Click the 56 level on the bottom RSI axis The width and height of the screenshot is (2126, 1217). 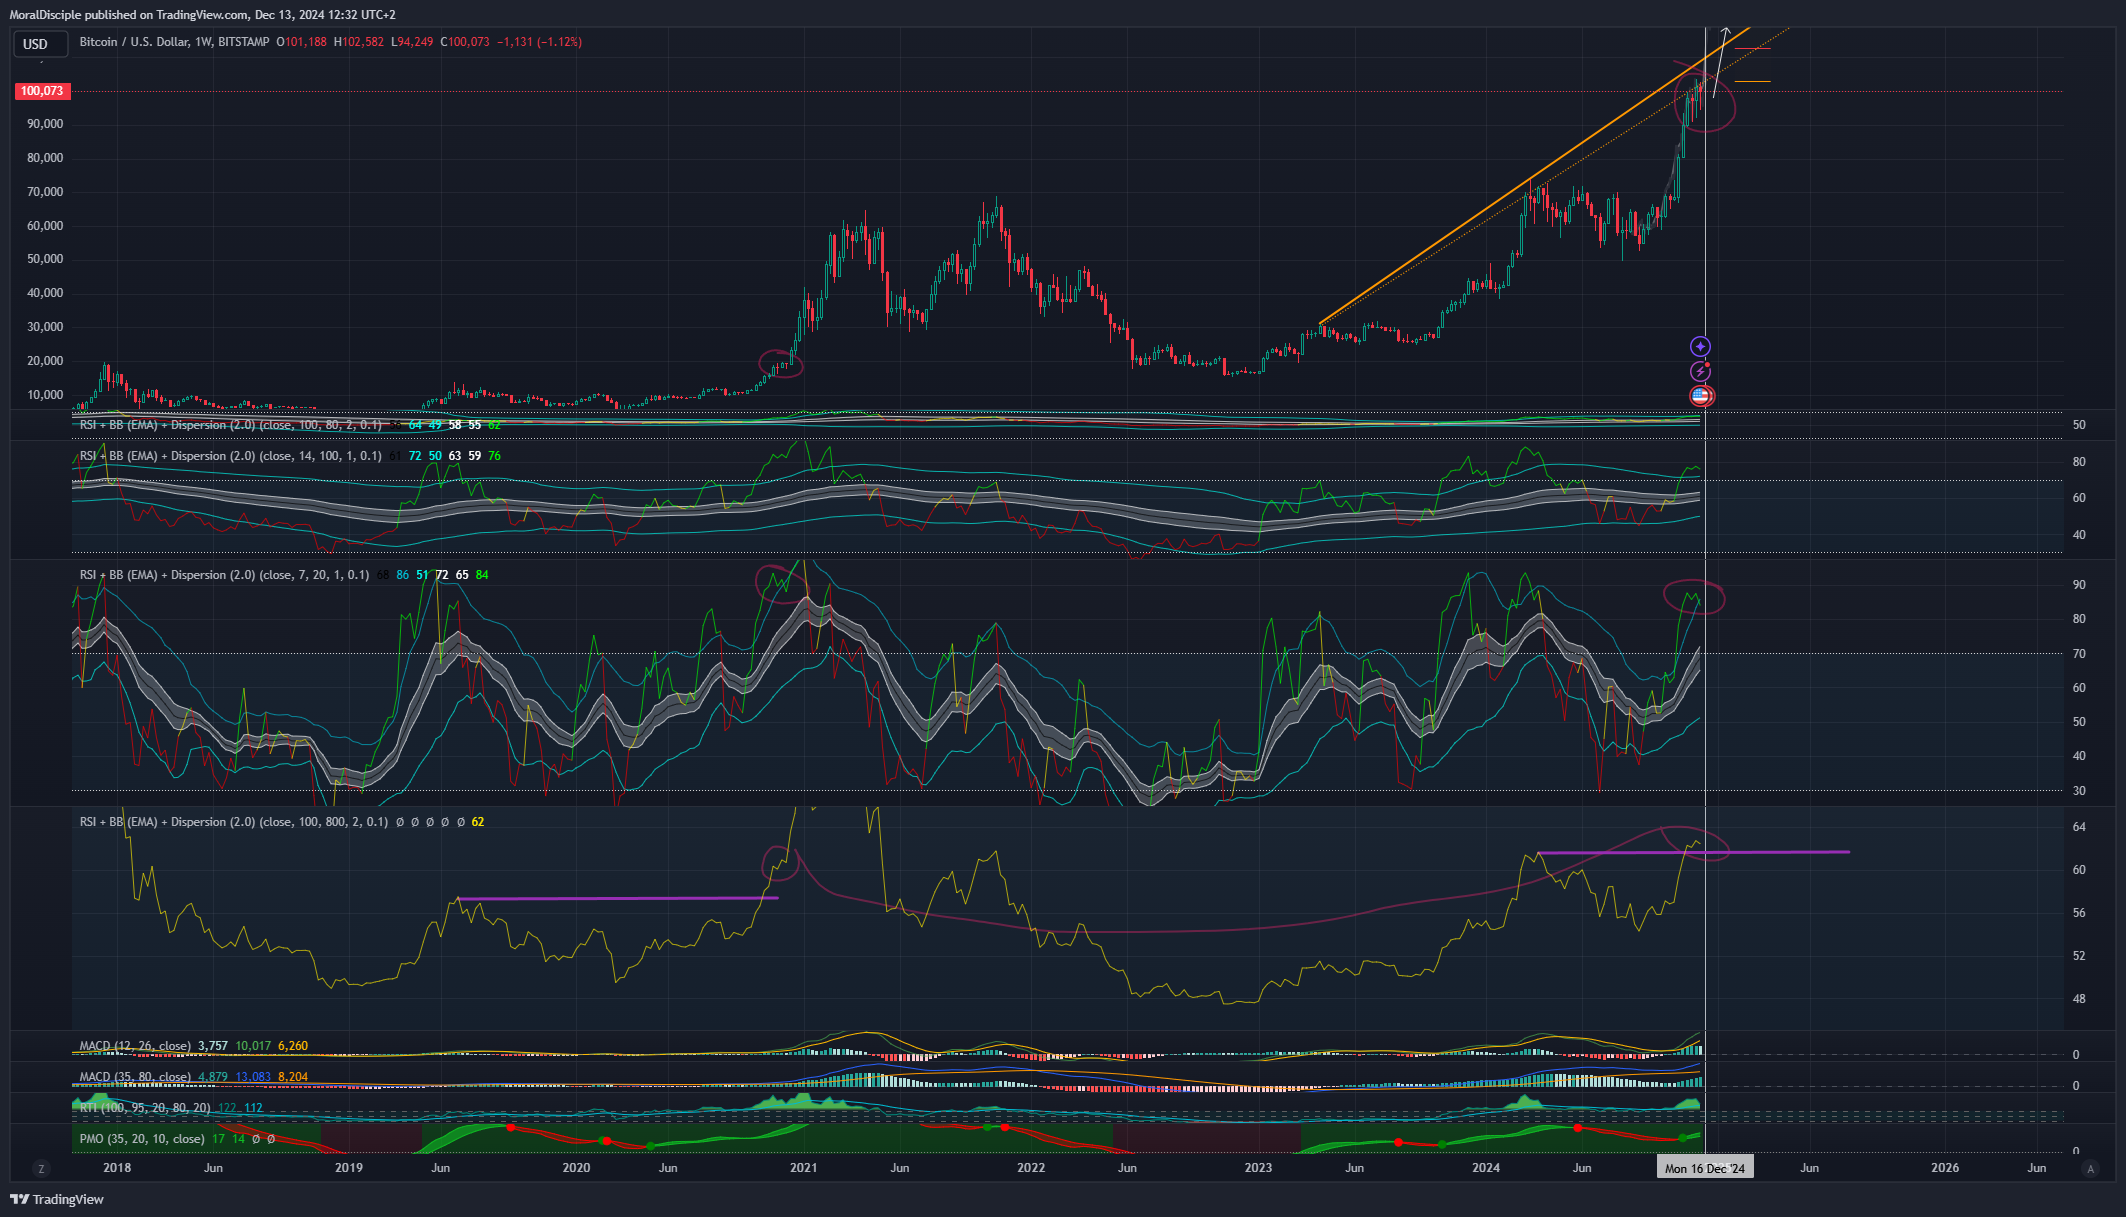(x=2079, y=913)
